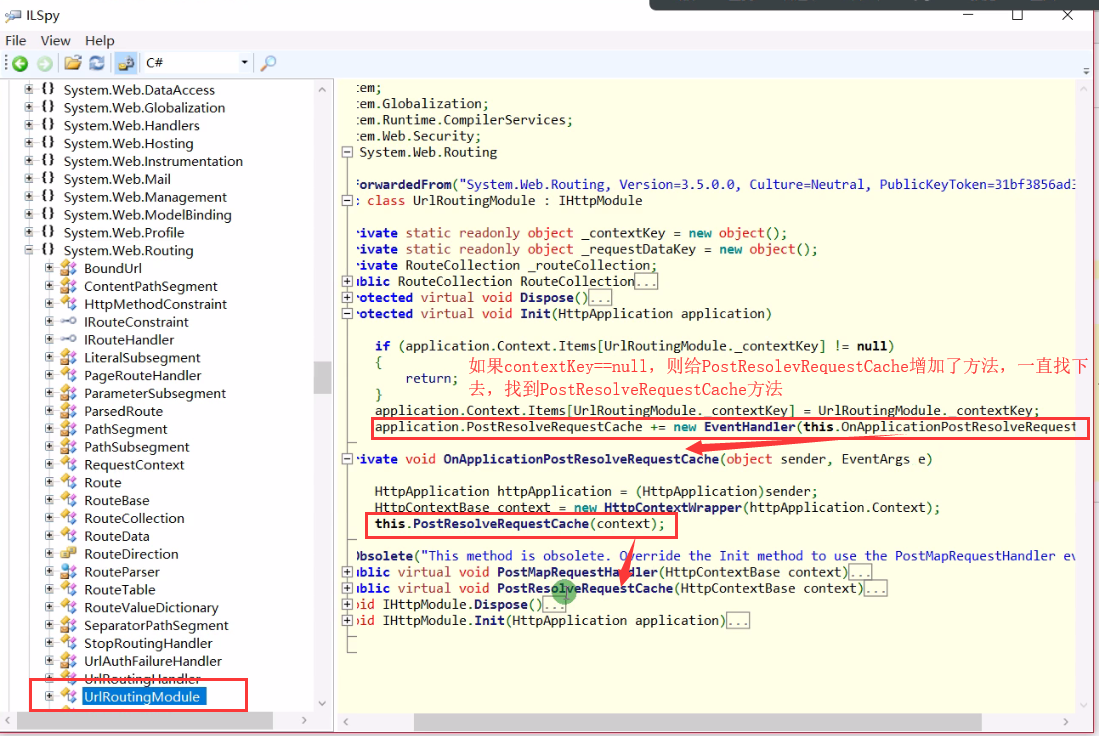1099x736 pixels.
Task: Select PathSubsegment in the tree
Action: (x=137, y=447)
